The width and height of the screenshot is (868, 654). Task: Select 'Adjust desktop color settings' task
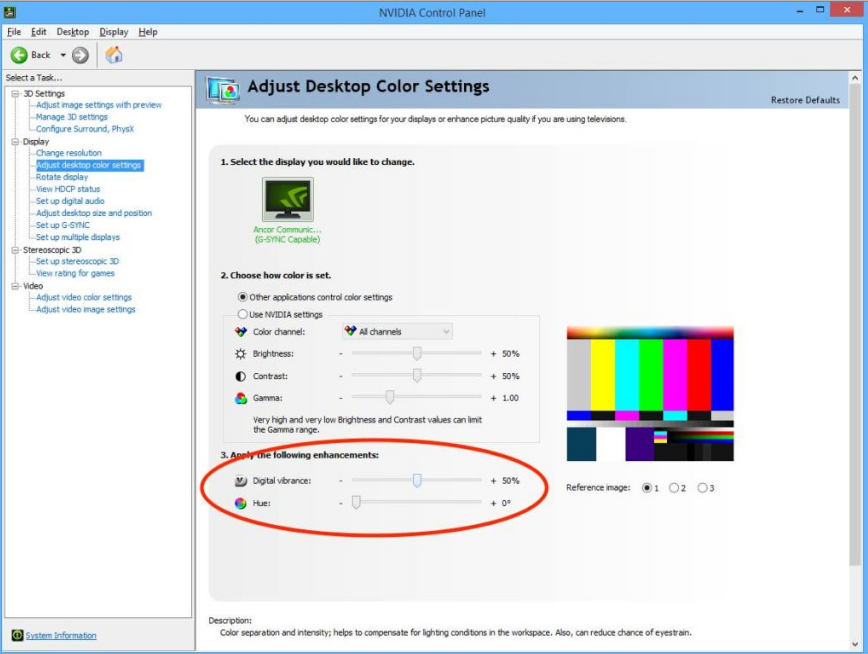(x=89, y=165)
